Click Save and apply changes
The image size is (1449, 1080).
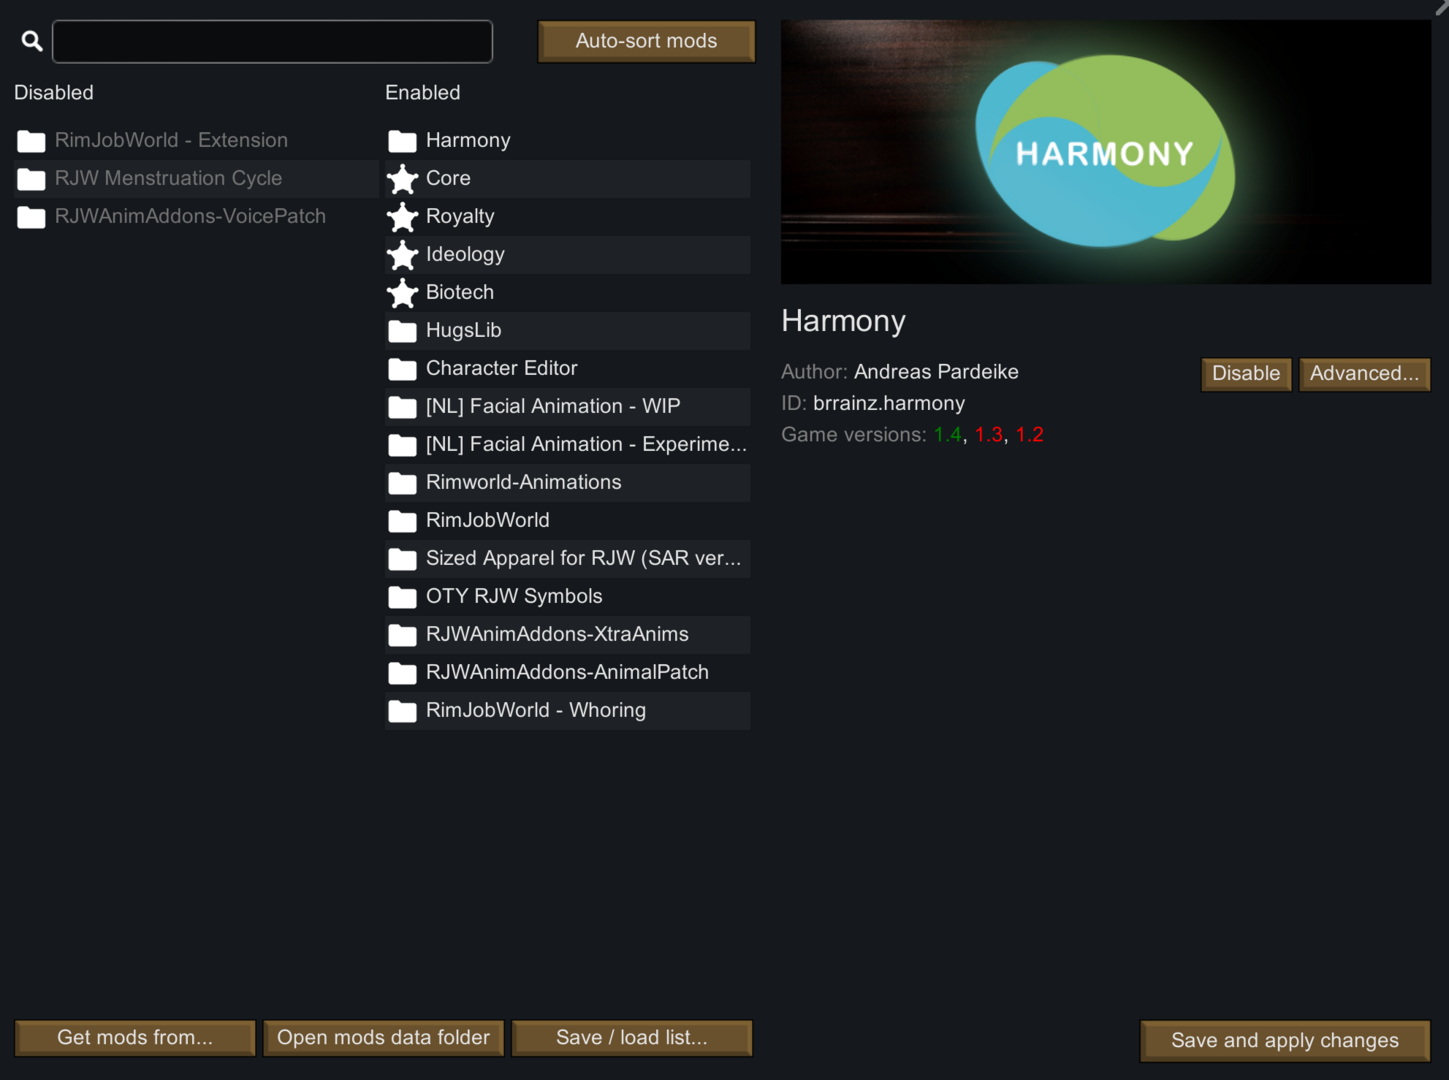coord(1284,1040)
